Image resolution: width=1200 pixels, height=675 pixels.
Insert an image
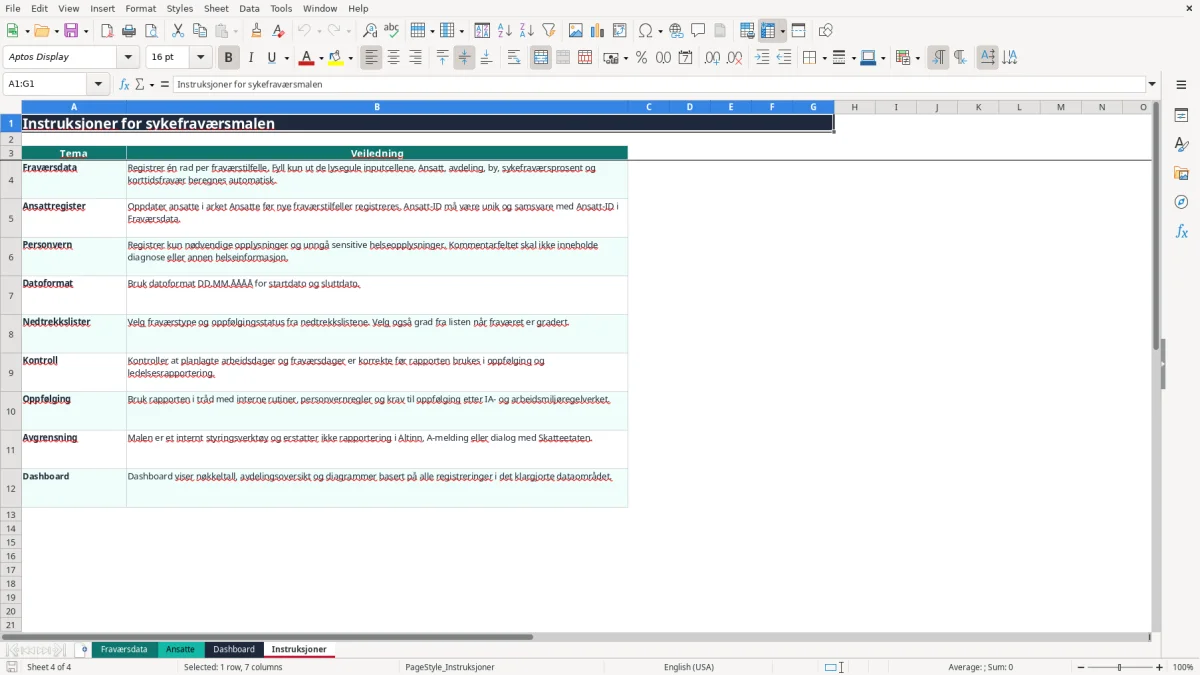(x=575, y=30)
